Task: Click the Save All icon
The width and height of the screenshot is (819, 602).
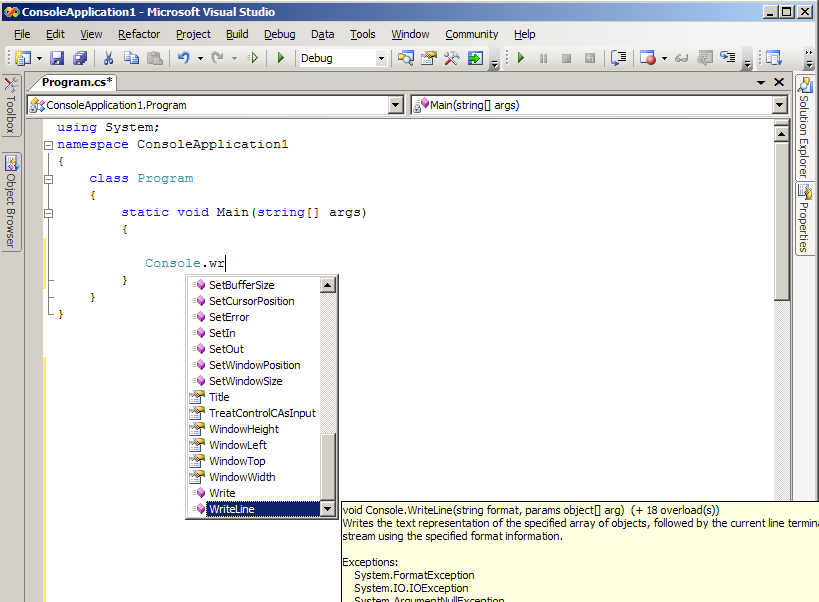Action: coord(80,58)
